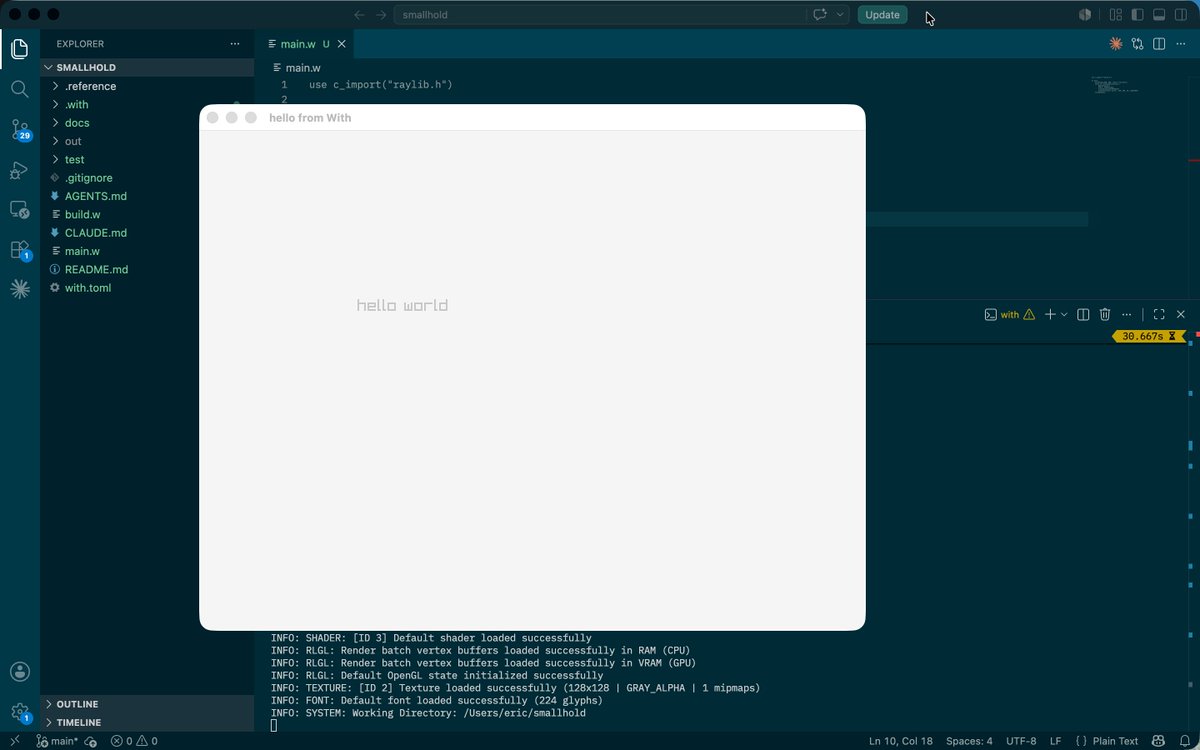Open the Remote Explorer view
1200x750 pixels.
point(19,210)
